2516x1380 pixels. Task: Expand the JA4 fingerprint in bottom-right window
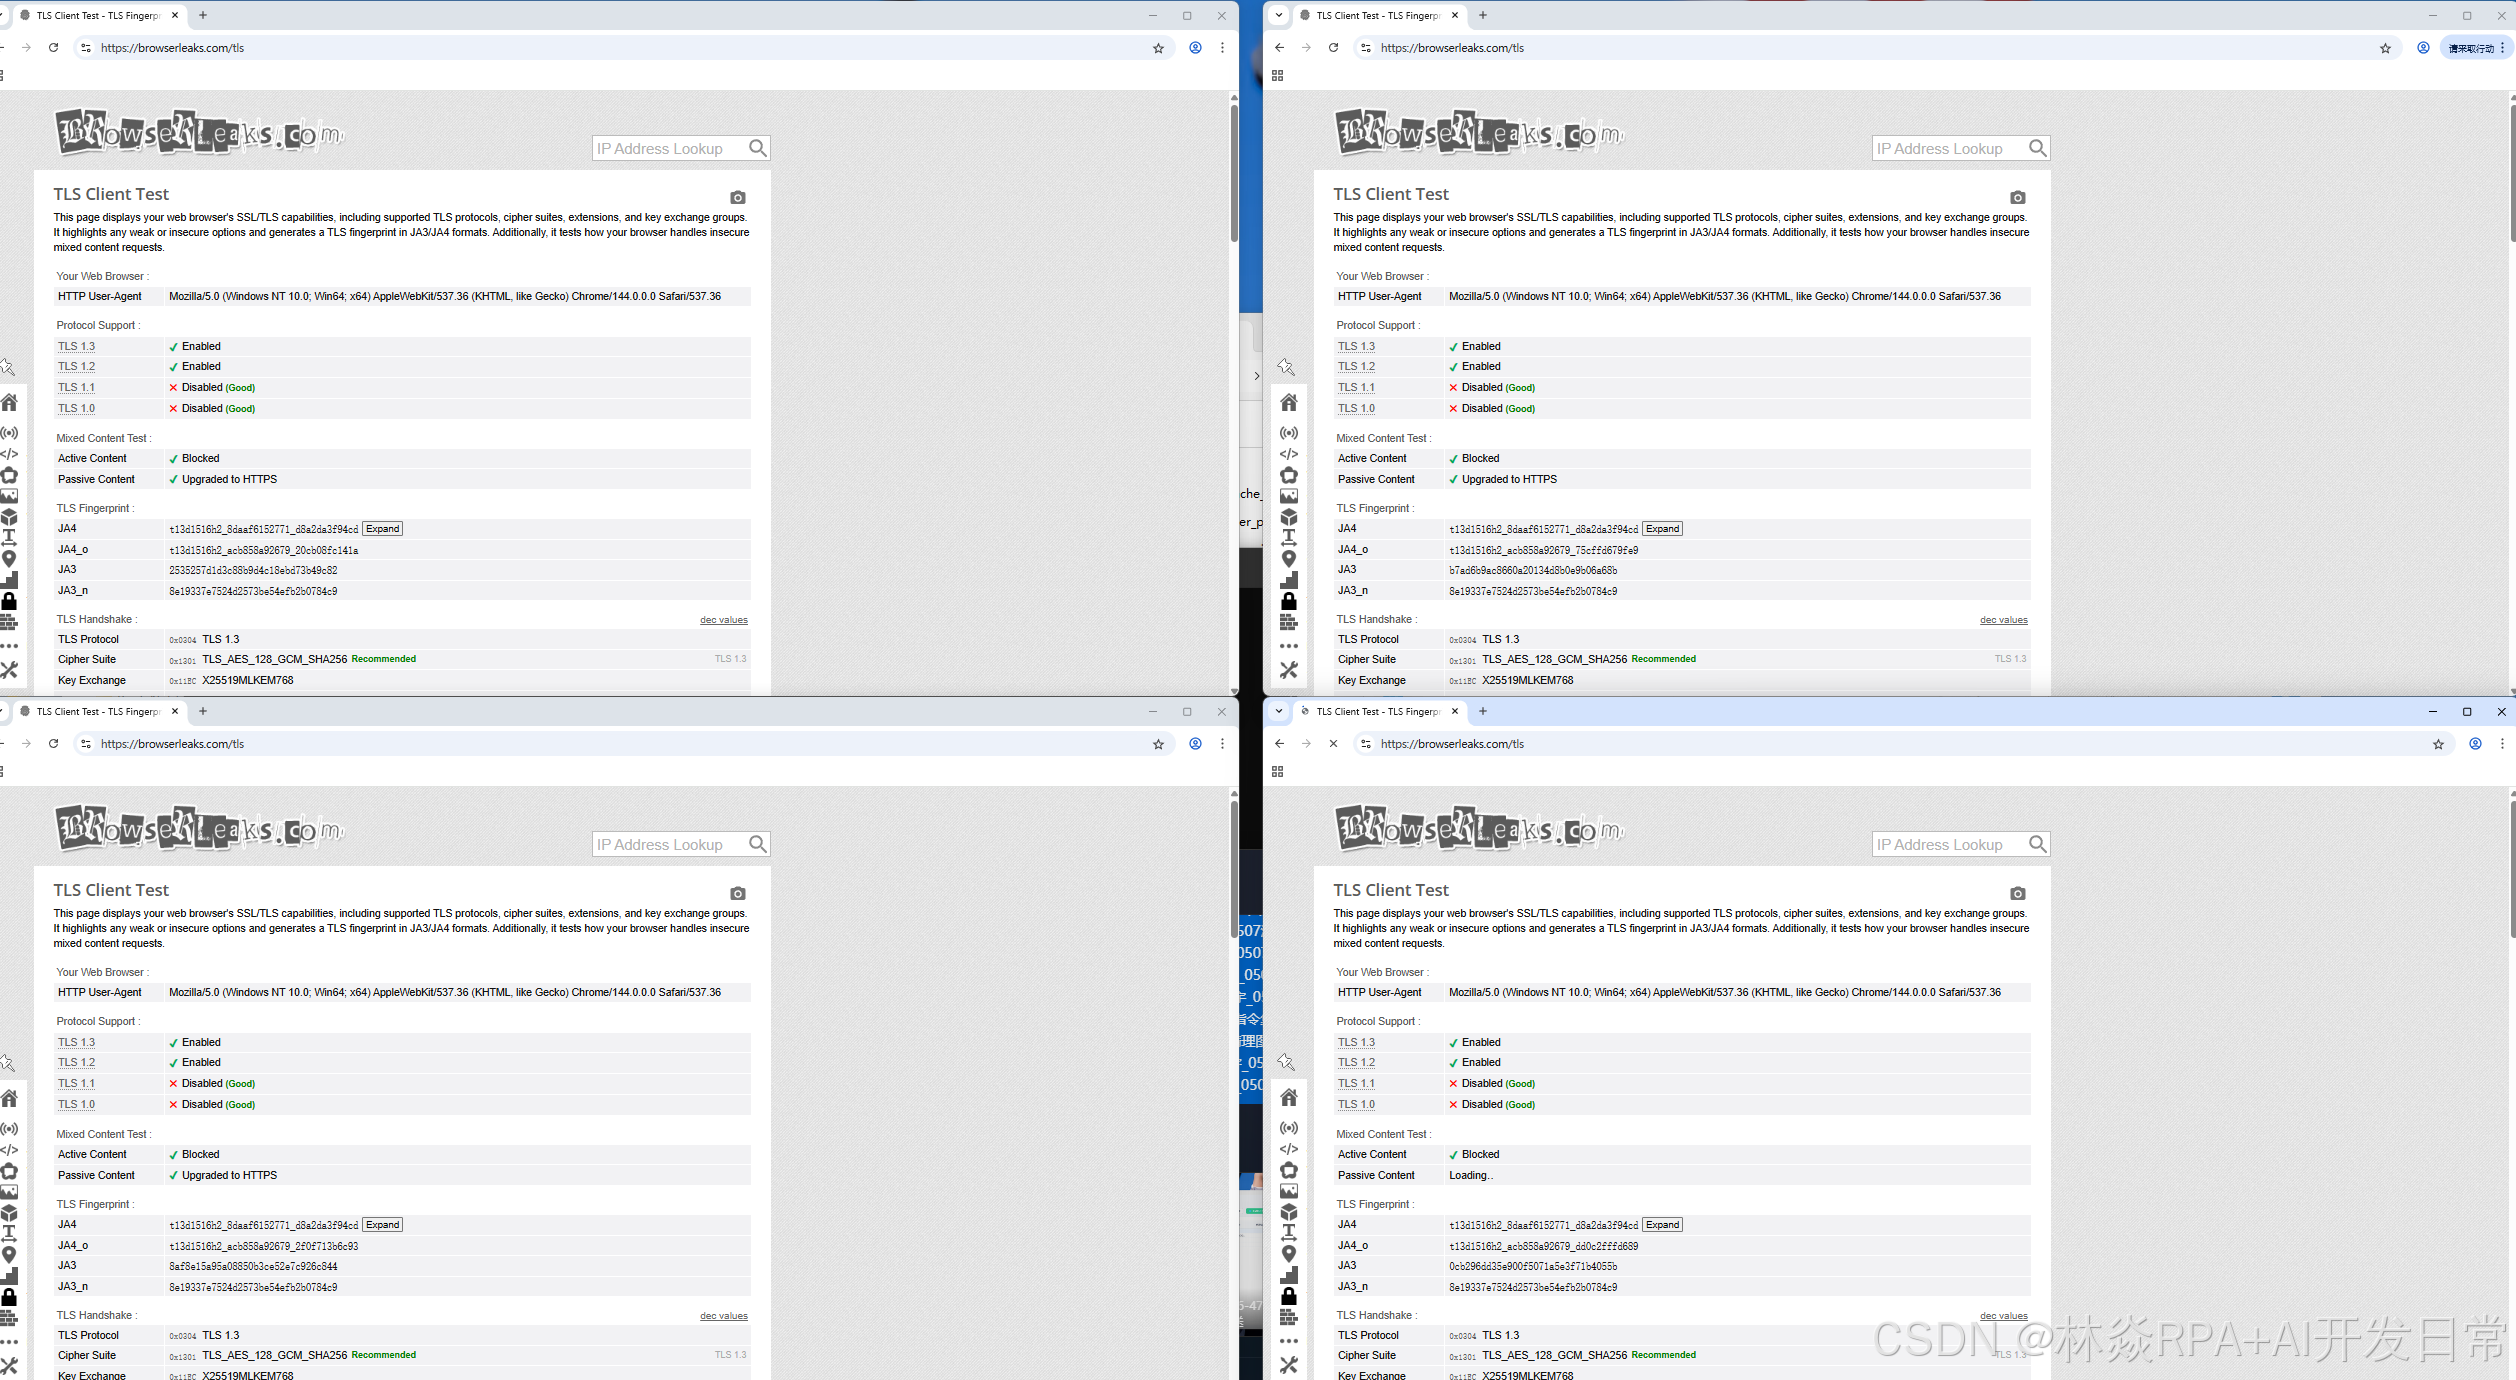click(x=1662, y=1225)
